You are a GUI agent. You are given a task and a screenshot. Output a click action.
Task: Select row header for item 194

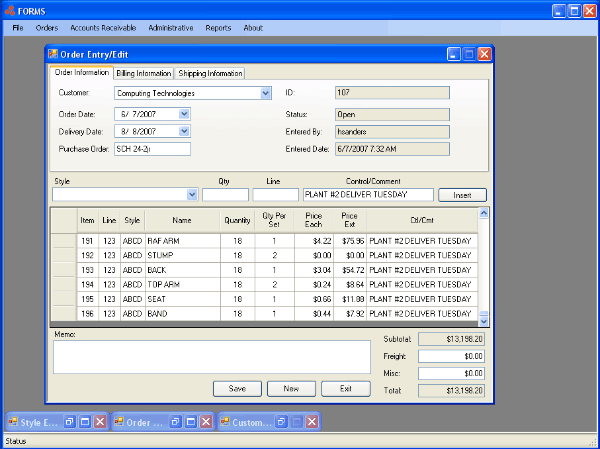(x=64, y=284)
